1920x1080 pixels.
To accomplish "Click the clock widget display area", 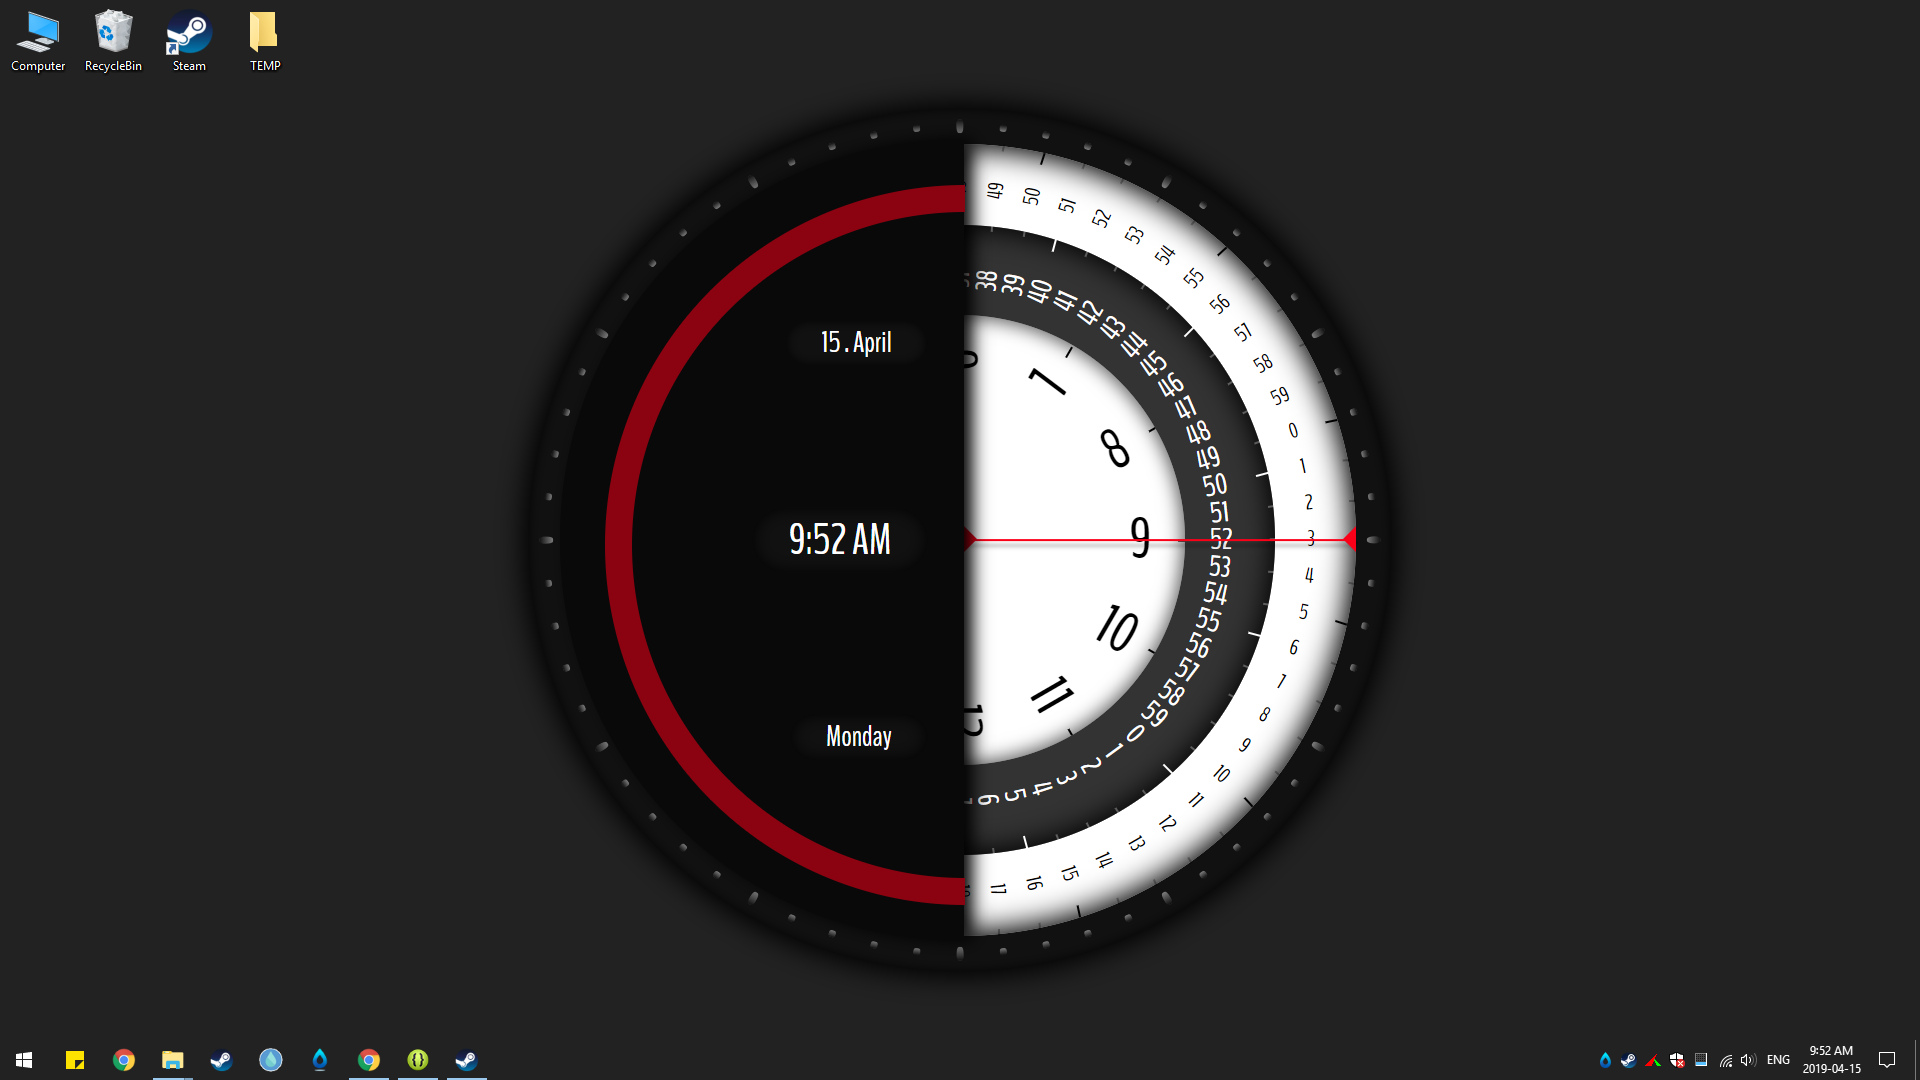I will point(960,539).
